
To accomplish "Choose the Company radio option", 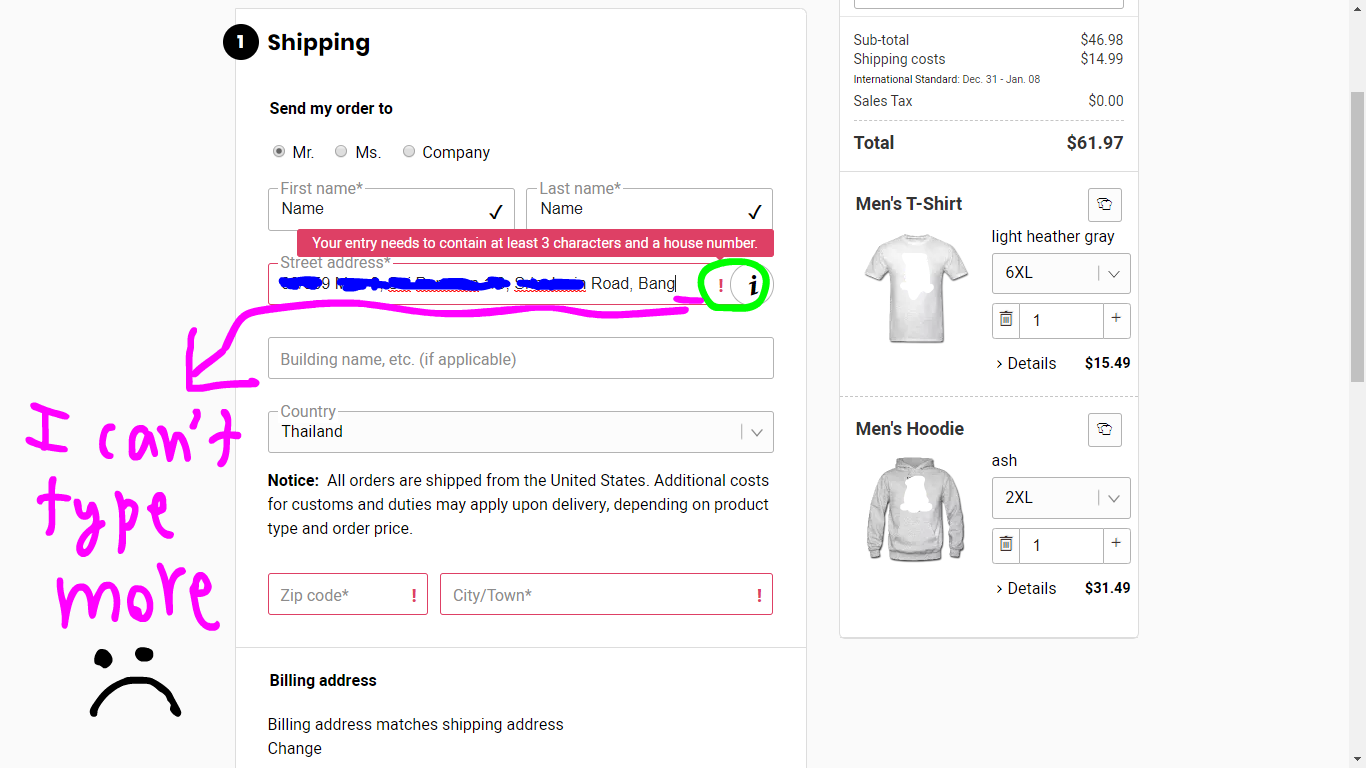I will tap(409, 152).
